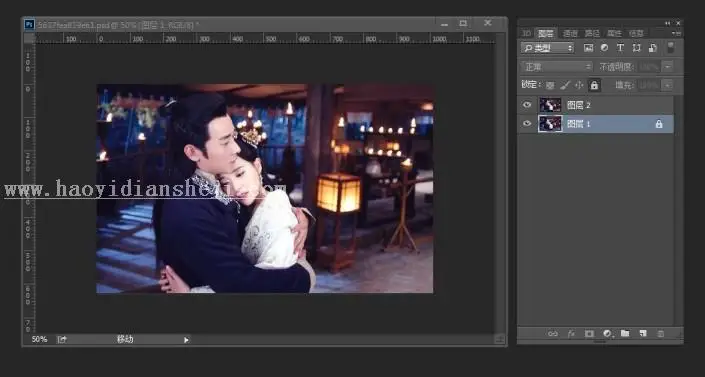Hide 图层 1 using its eye icon
Image resolution: width=705 pixels, height=377 pixels.
click(527, 123)
